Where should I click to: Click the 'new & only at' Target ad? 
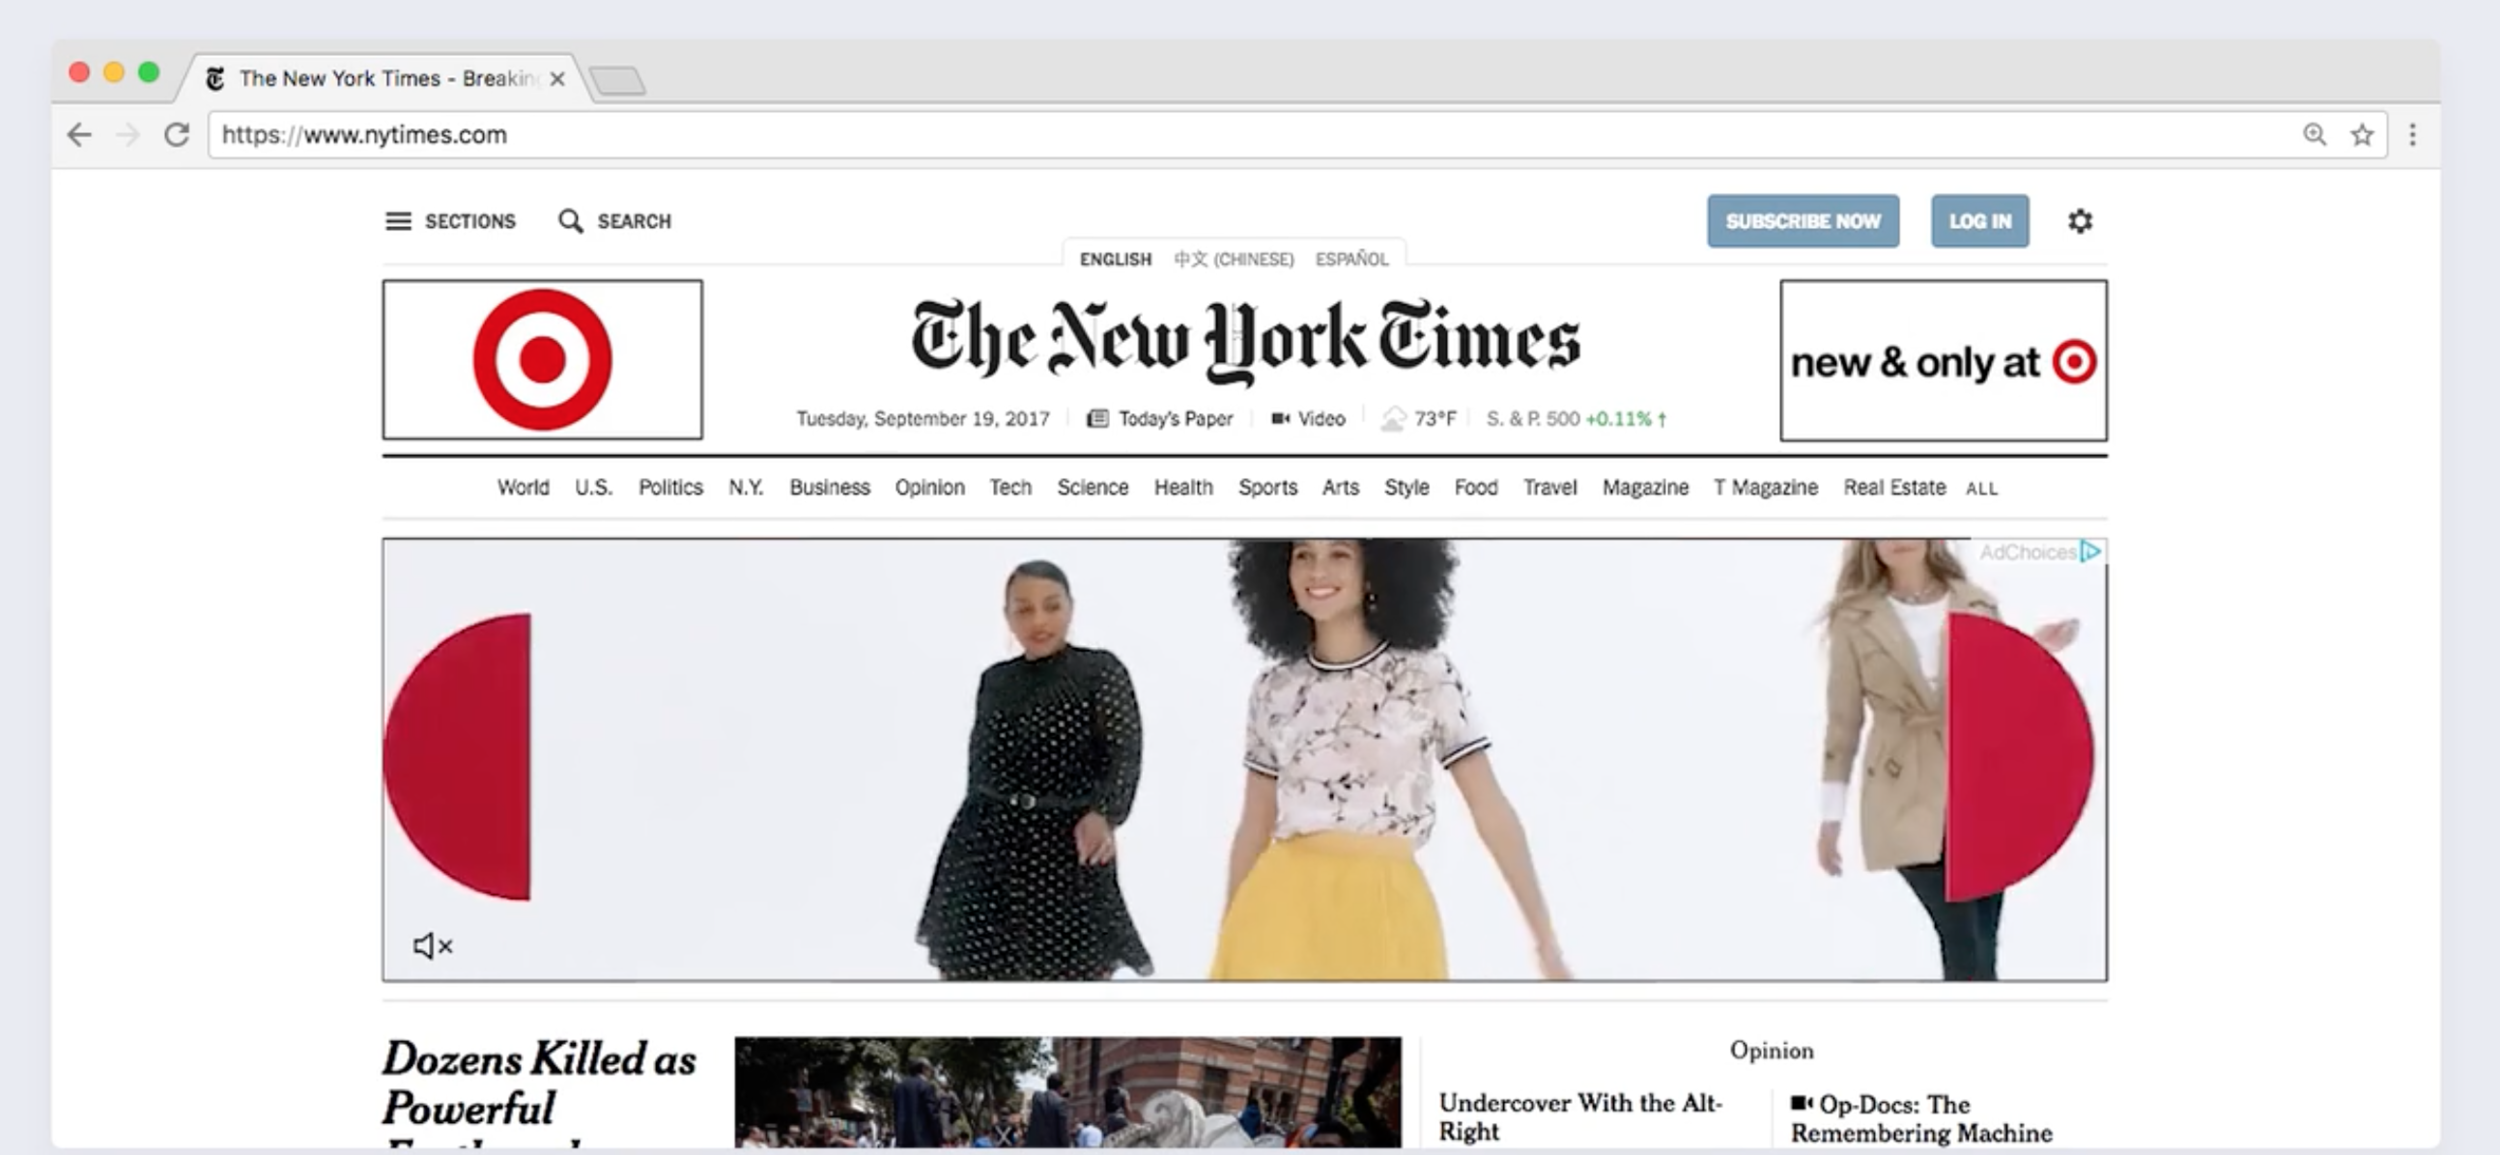[x=1943, y=360]
